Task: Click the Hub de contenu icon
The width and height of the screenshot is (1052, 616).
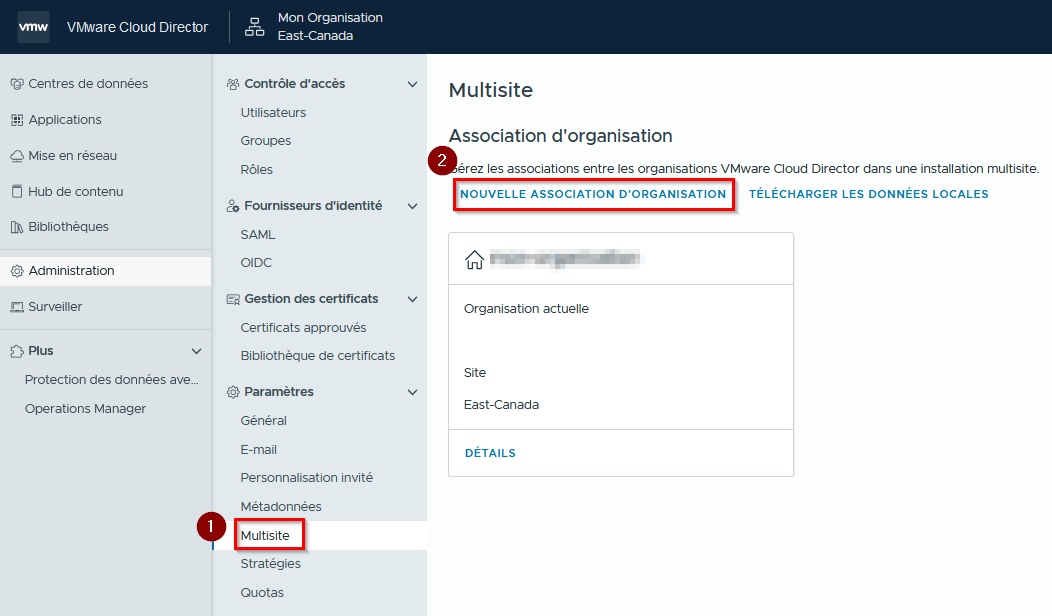Action: point(17,192)
